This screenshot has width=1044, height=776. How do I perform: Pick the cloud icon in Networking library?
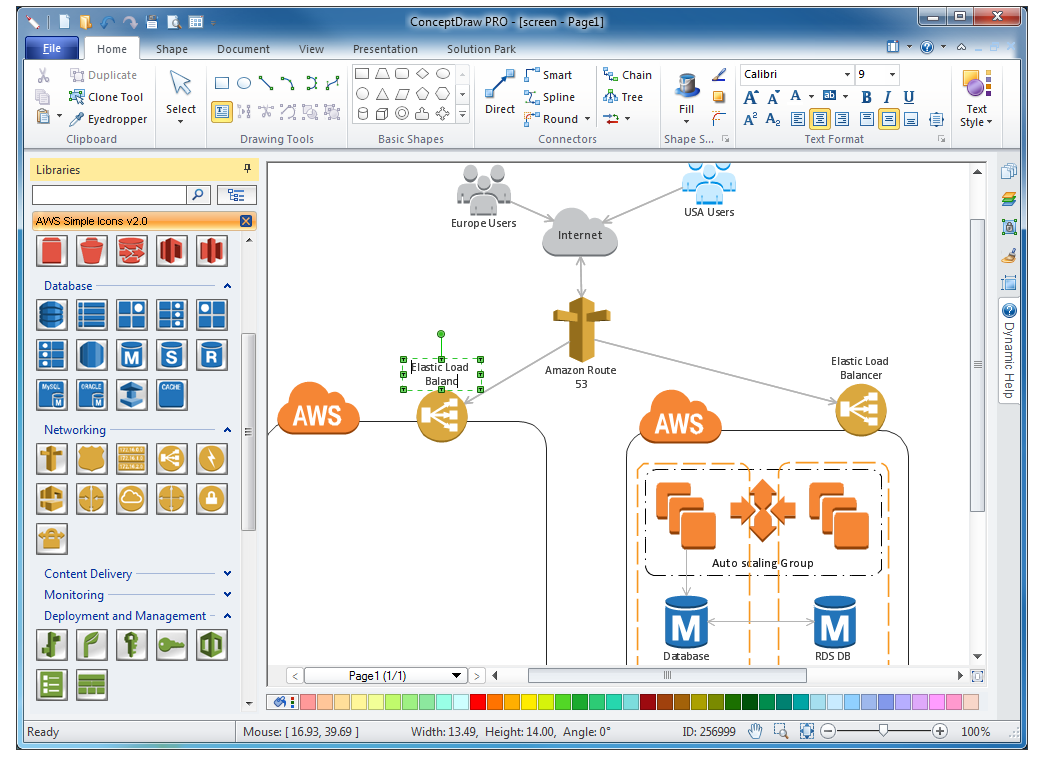tap(132, 499)
